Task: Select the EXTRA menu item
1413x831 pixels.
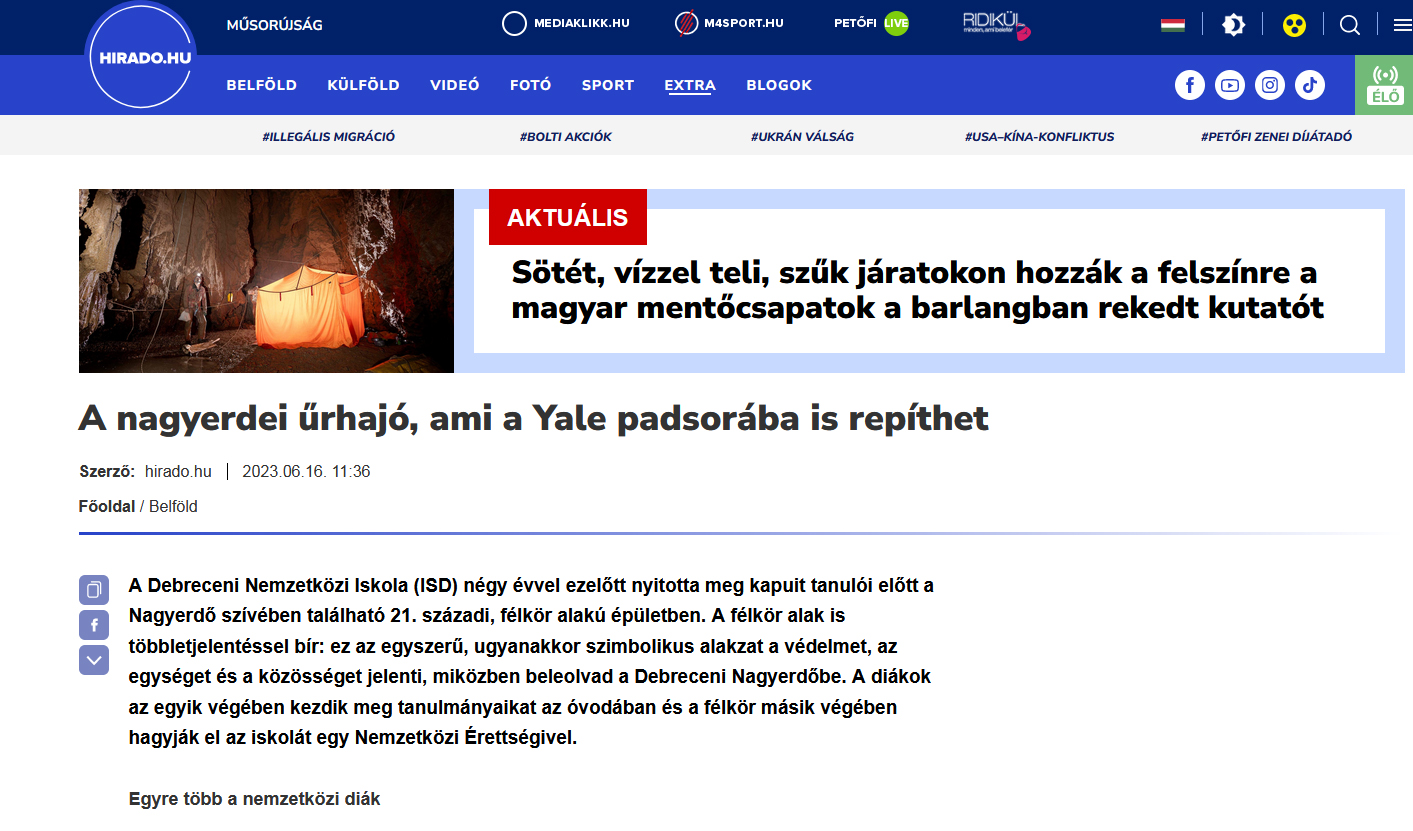Action: [690, 85]
